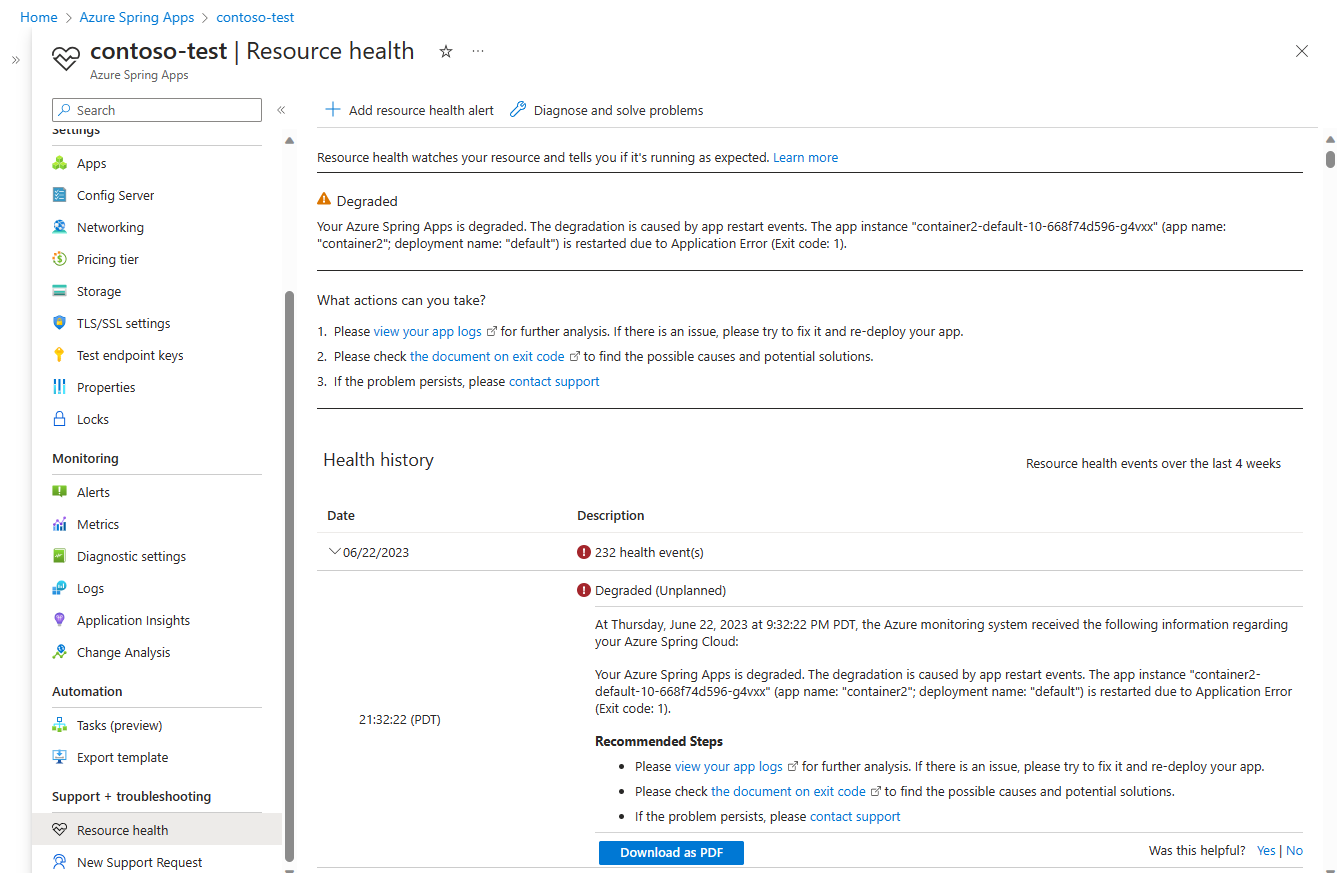Open the top 'the document on exit code' link
This screenshot has width=1337, height=873.
(487, 356)
